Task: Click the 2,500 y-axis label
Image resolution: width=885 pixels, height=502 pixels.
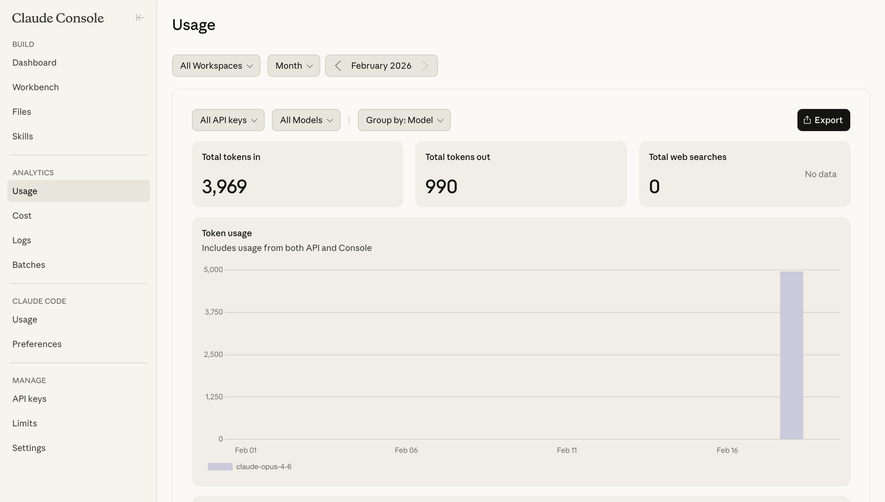Action: (x=213, y=354)
